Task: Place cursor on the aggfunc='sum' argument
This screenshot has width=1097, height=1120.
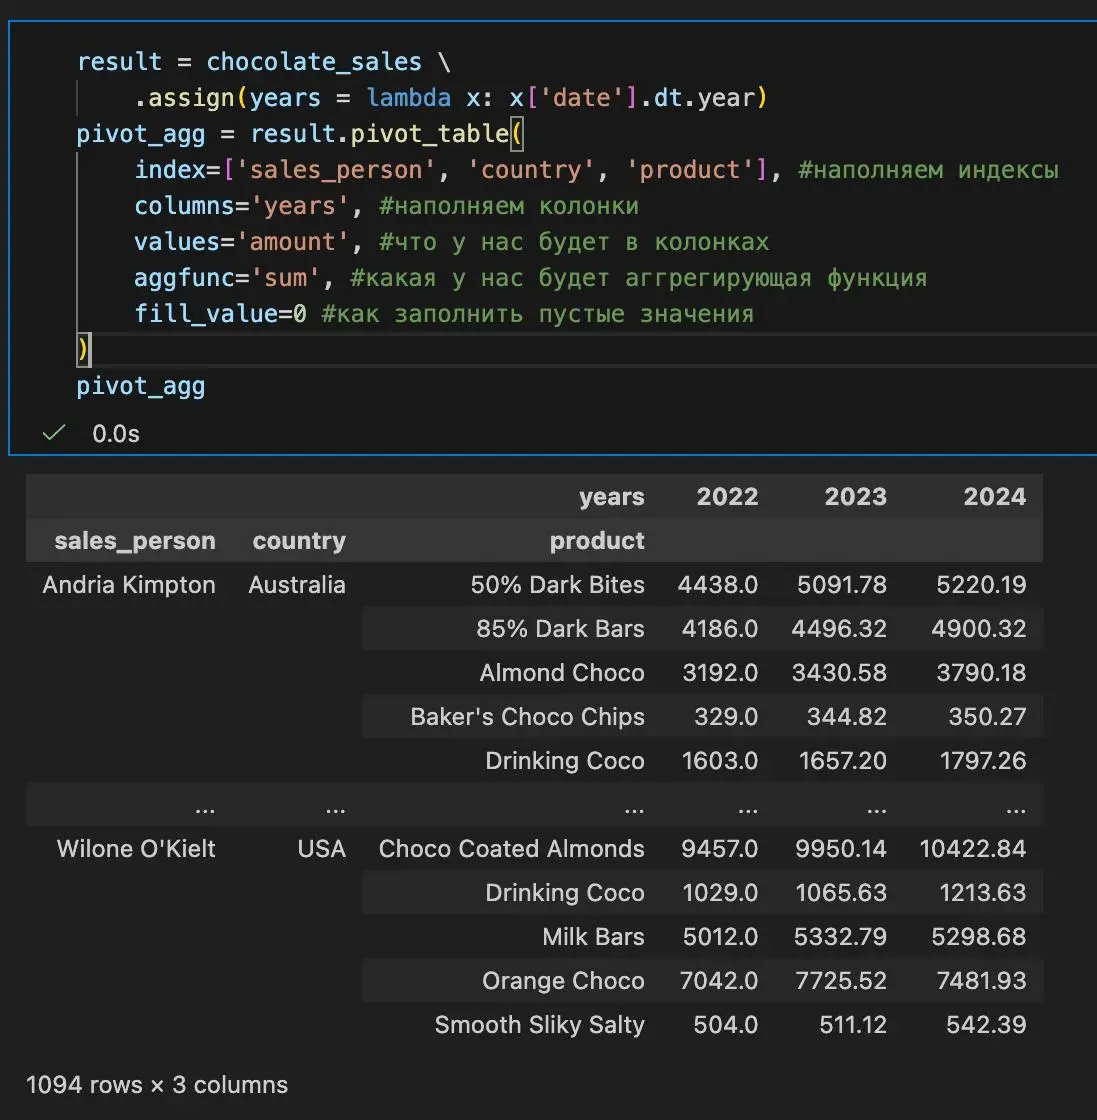Action: [226, 278]
